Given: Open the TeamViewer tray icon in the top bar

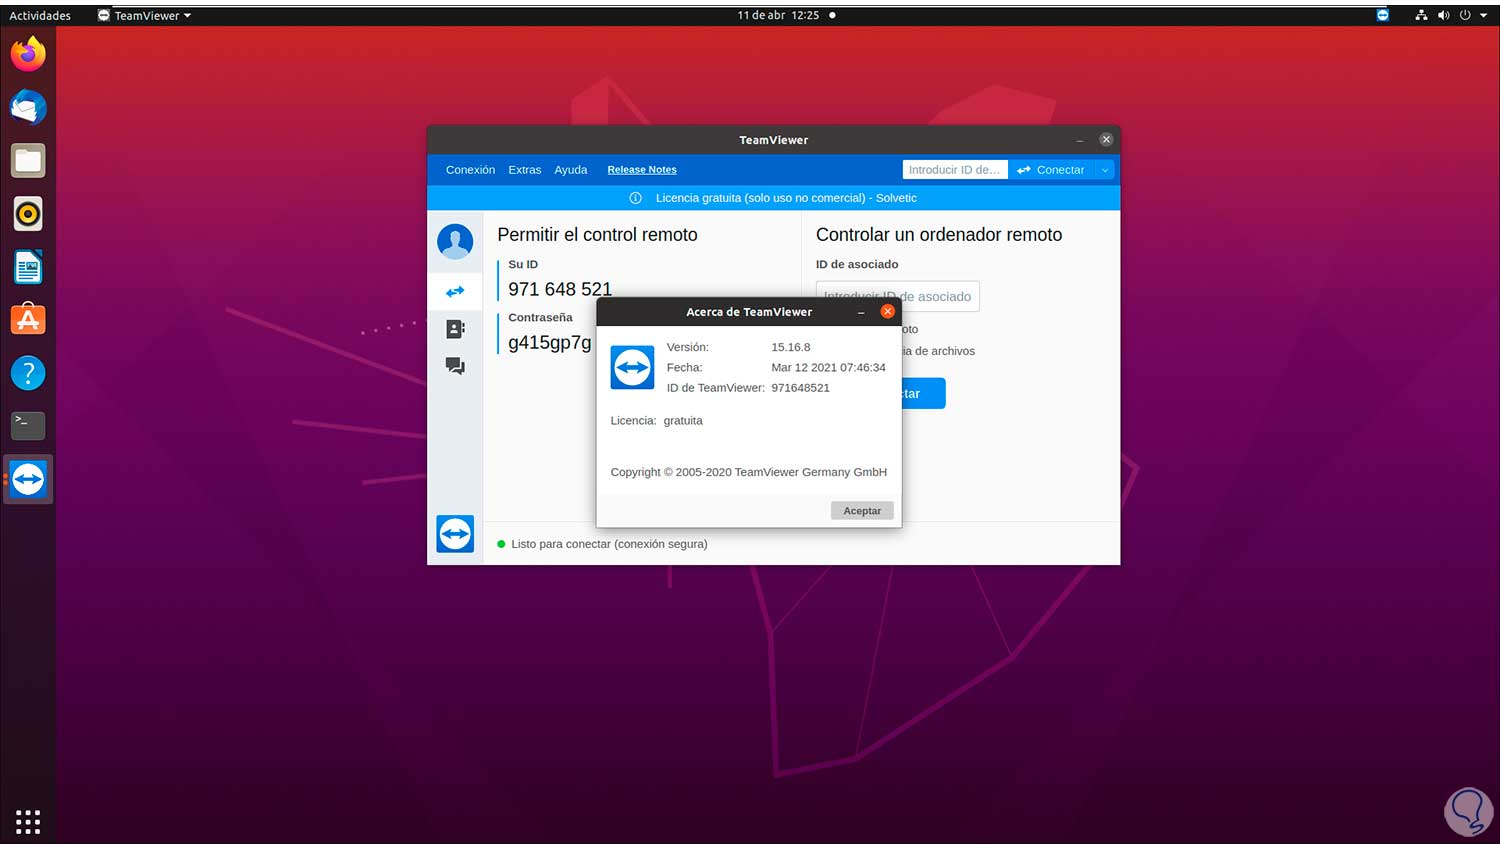Looking at the screenshot, I should tap(1383, 15).
